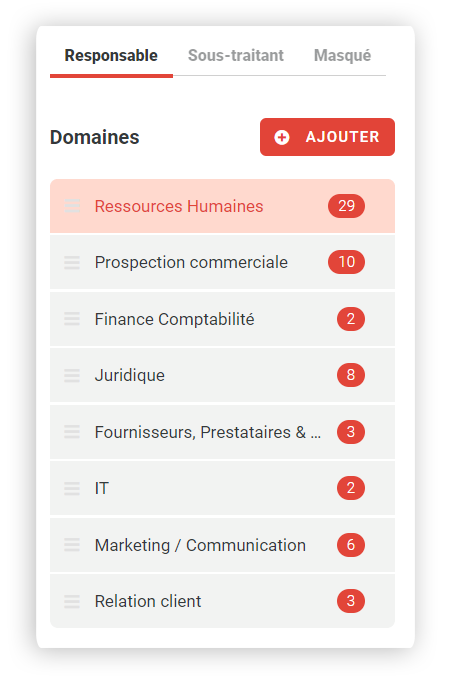
Task: Select the Ressources Humaines domain
Action: (222, 206)
